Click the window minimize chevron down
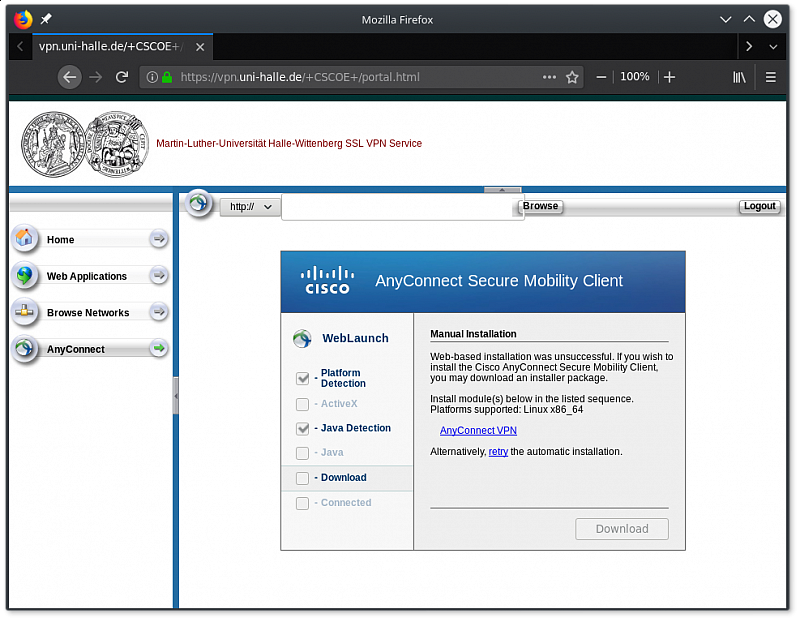This screenshot has width=800, height=622. [725, 19]
